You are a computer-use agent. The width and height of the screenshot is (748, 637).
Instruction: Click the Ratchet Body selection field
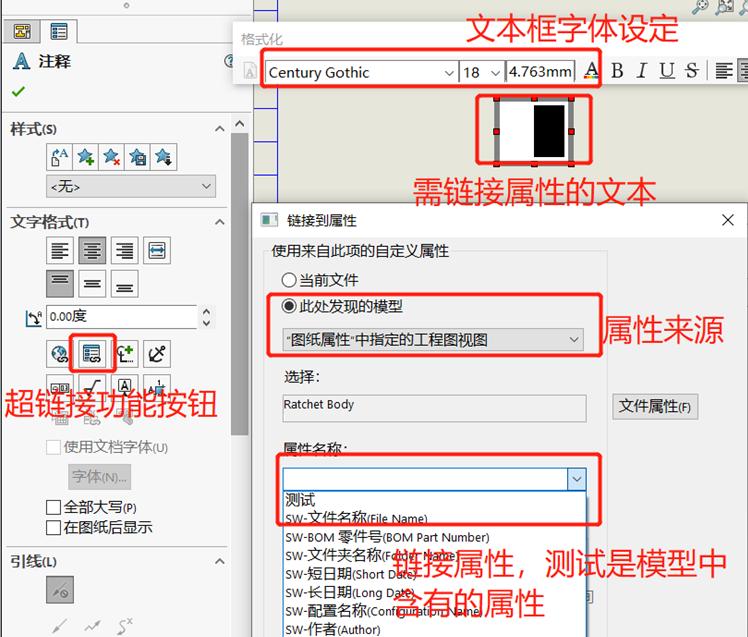(434, 407)
